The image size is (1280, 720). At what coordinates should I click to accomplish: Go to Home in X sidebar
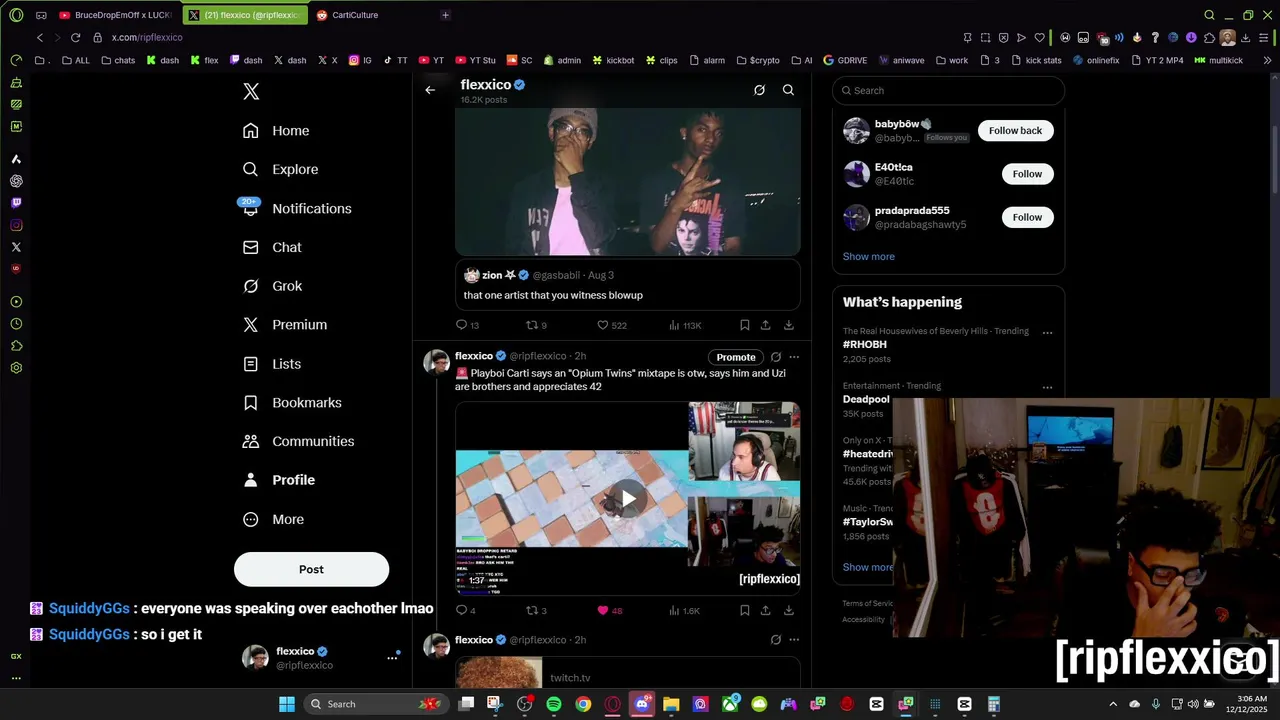pyautogui.click(x=276, y=131)
